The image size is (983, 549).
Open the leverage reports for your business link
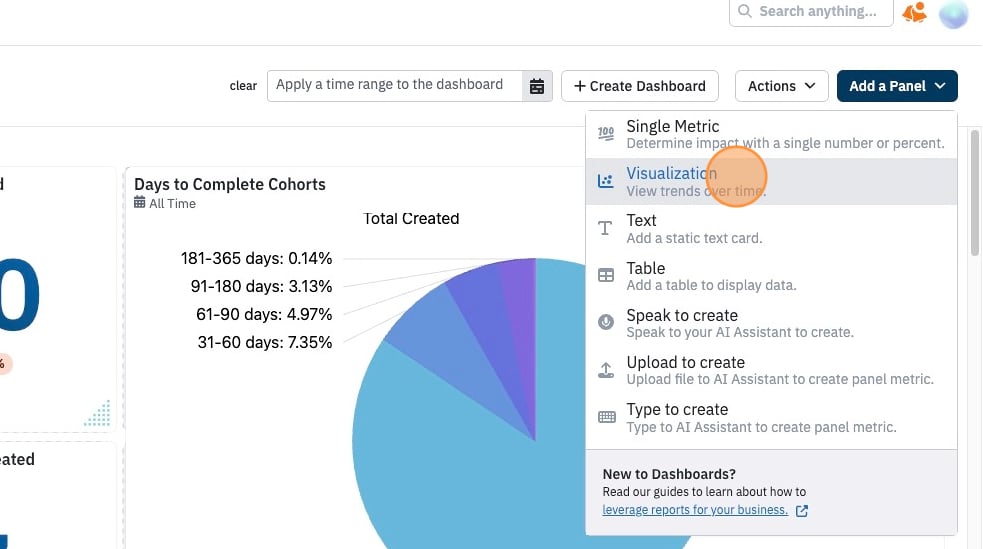[x=695, y=510]
